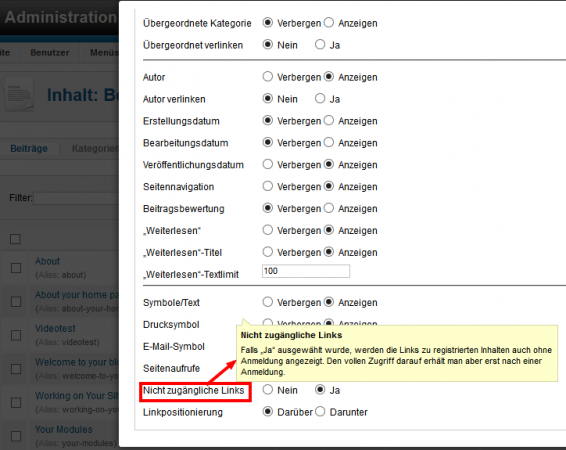Image resolution: width=566 pixels, height=450 pixels.
Task: Open the Videotest article link
Action: pyautogui.click(x=55, y=328)
